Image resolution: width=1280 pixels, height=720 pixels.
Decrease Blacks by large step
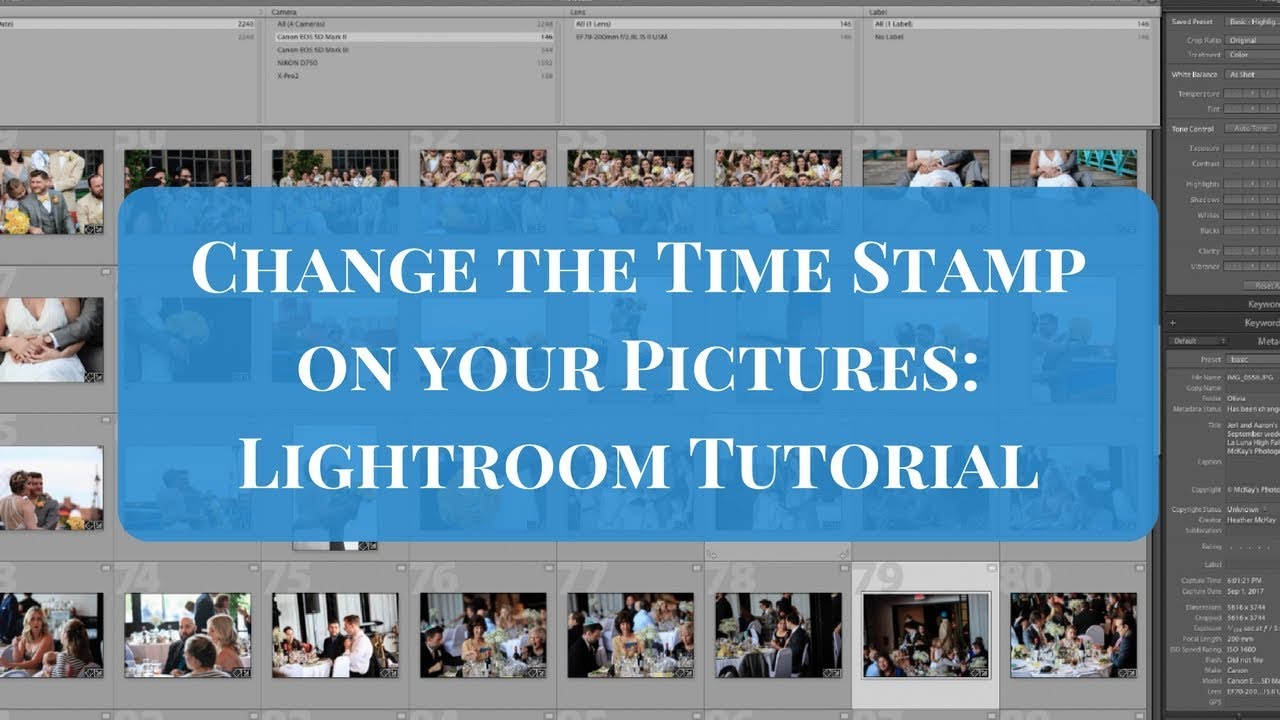point(1233,231)
